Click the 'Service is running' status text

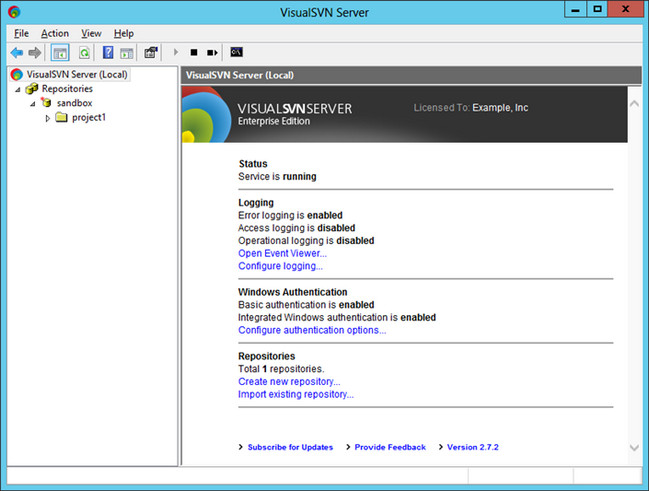[x=277, y=177]
